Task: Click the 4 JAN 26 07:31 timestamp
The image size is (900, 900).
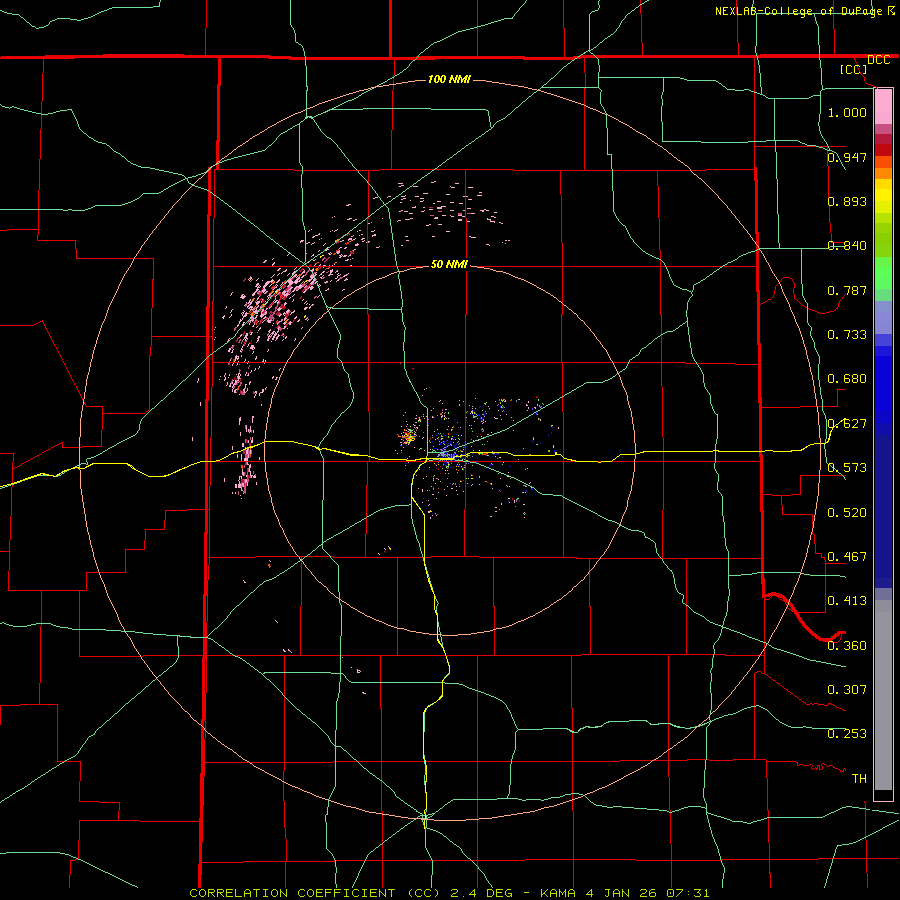Action: coord(648,893)
